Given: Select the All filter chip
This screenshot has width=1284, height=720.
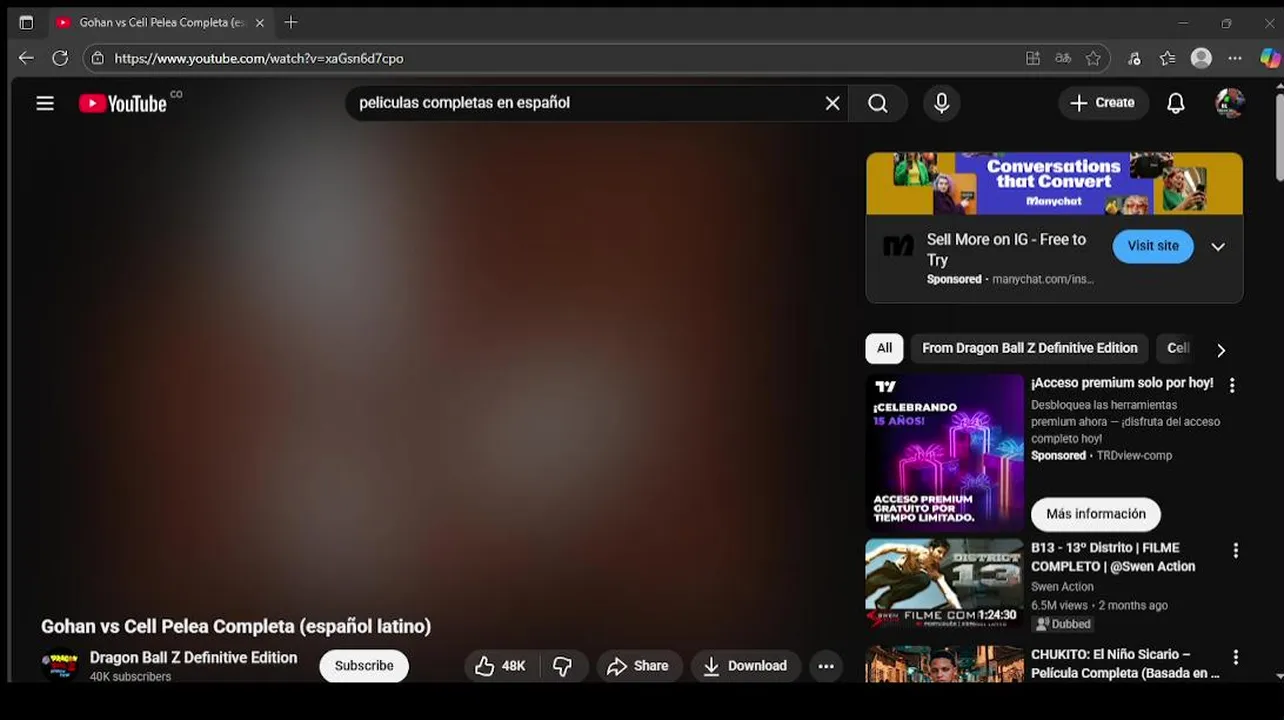Looking at the screenshot, I should tap(884, 348).
